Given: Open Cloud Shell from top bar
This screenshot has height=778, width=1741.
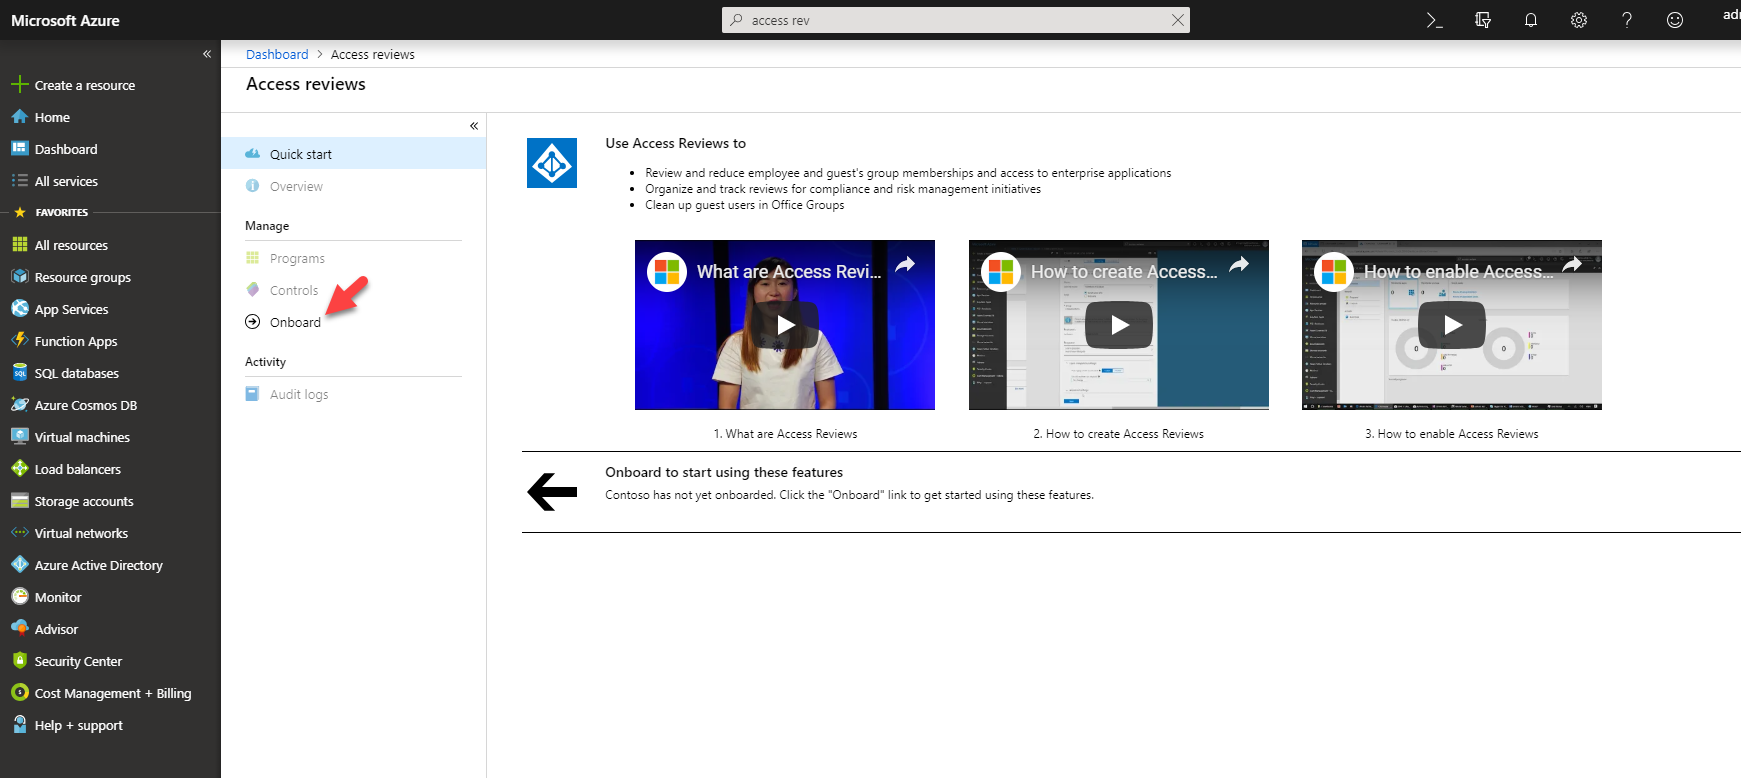Looking at the screenshot, I should (1434, 20).
